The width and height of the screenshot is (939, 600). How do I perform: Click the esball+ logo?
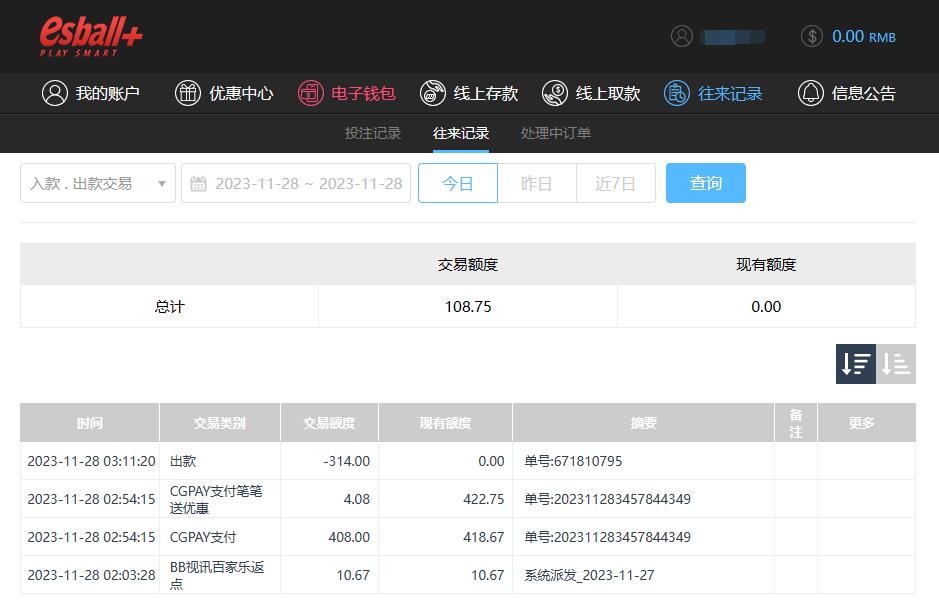91,37
